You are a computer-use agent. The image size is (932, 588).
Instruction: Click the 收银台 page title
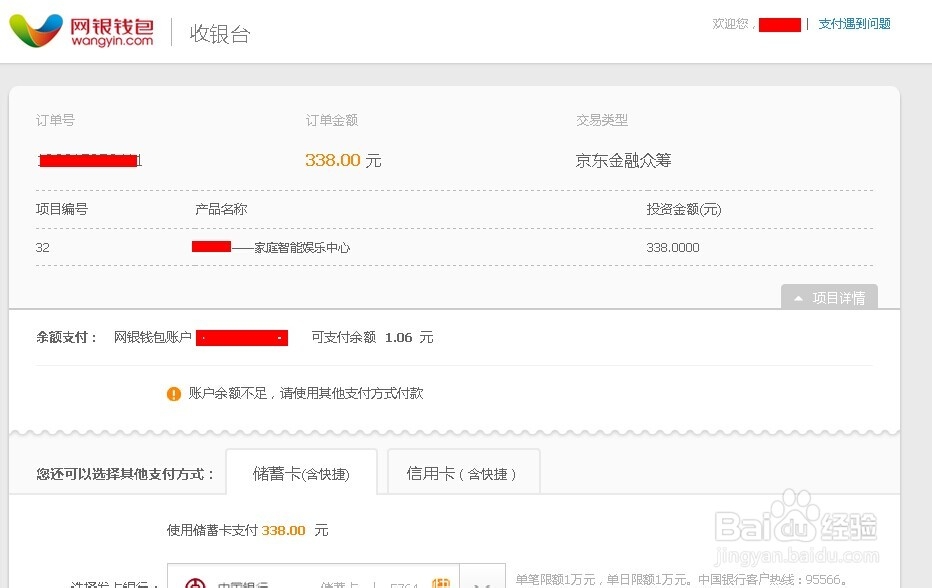220,33
